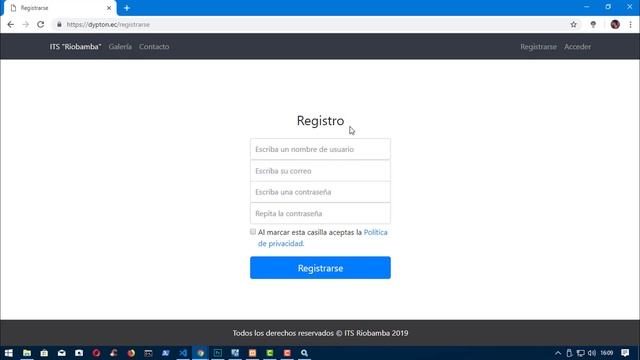This screenshot has width=640, height=360.
Task: Open the Mail app in taskbar
Action: [62, 353]
